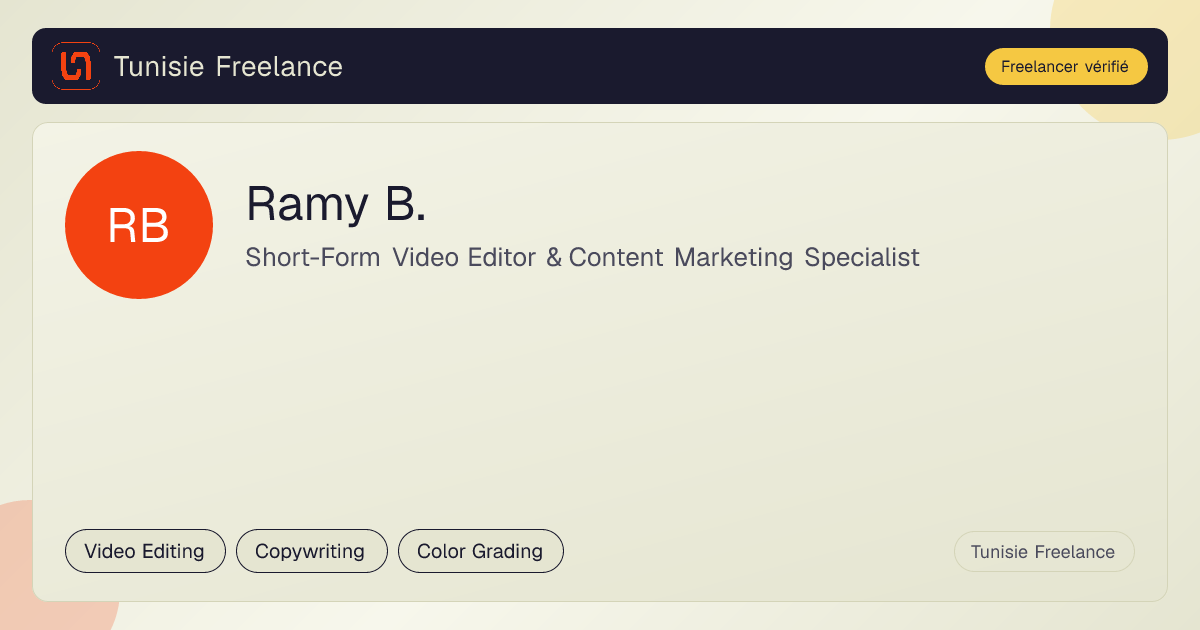Choose the Video Editing skill tag
The width and height of the screenshot is (1200, 630).
145,551
